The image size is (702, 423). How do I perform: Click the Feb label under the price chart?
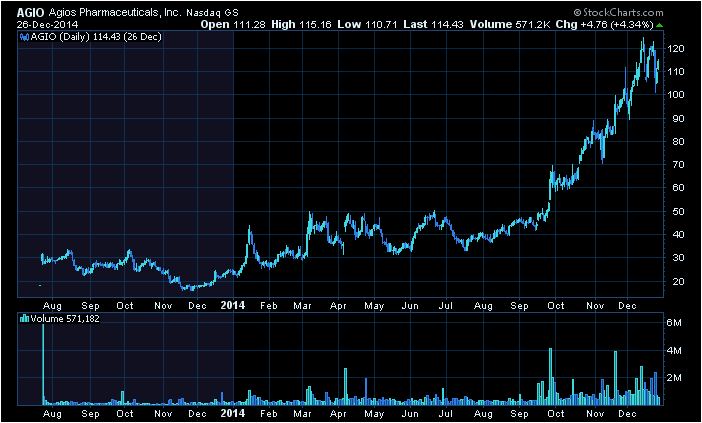point(269,306)
